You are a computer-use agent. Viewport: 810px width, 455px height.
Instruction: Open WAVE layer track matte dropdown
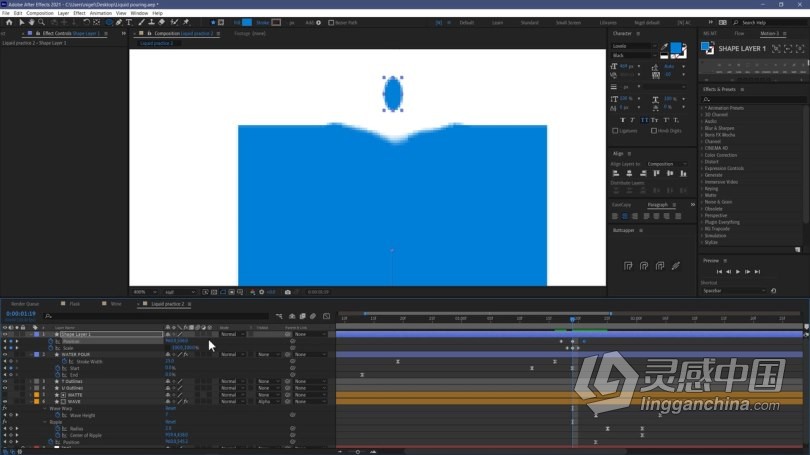click(x=267, y=401)
